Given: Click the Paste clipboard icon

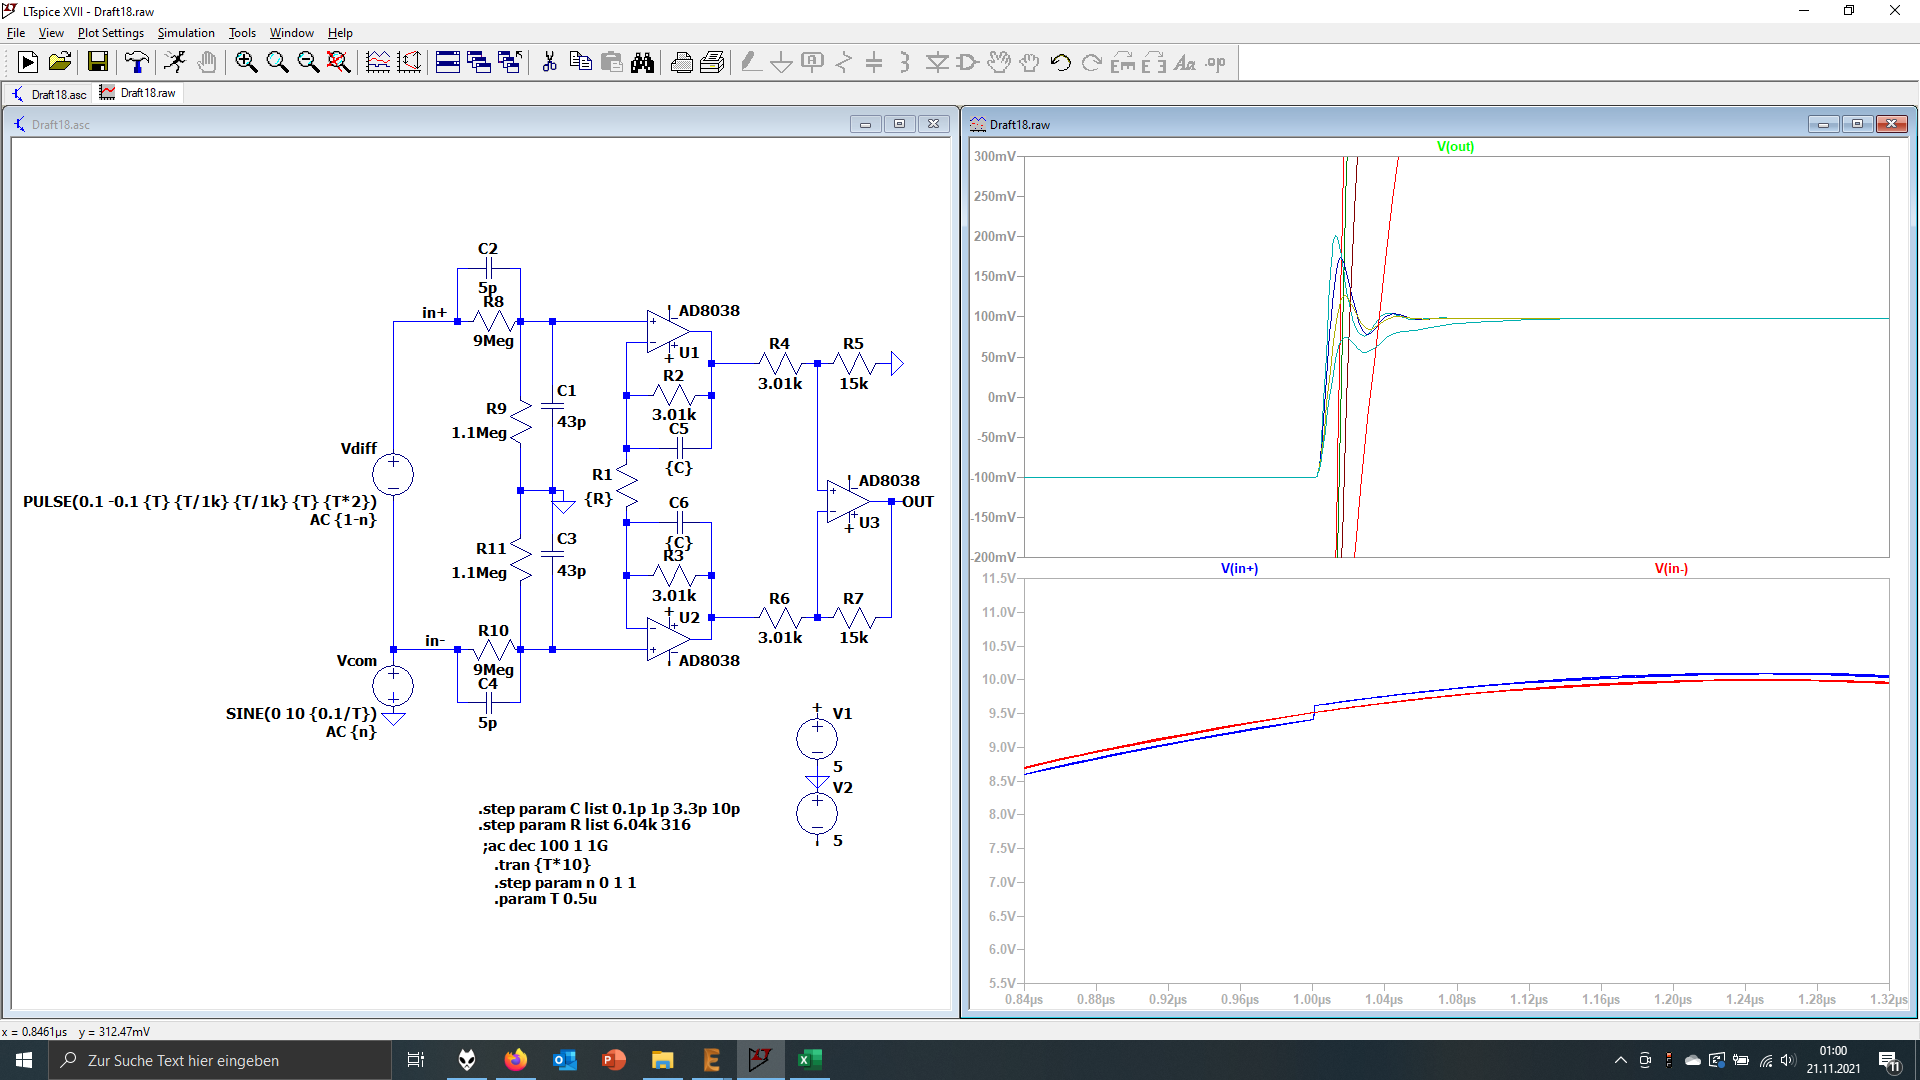Looking at the screenshot, I should pyautogui.click(x=611, y=62).
